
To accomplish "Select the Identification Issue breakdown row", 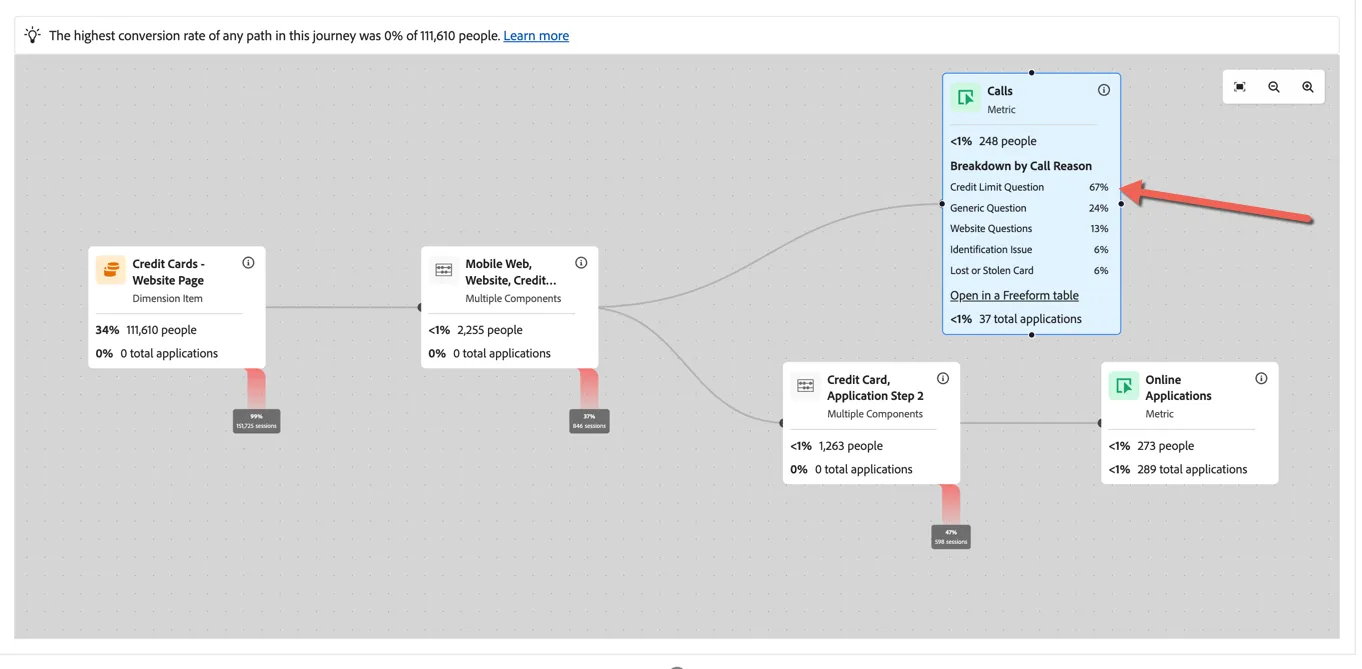I will coord(1029,250).
